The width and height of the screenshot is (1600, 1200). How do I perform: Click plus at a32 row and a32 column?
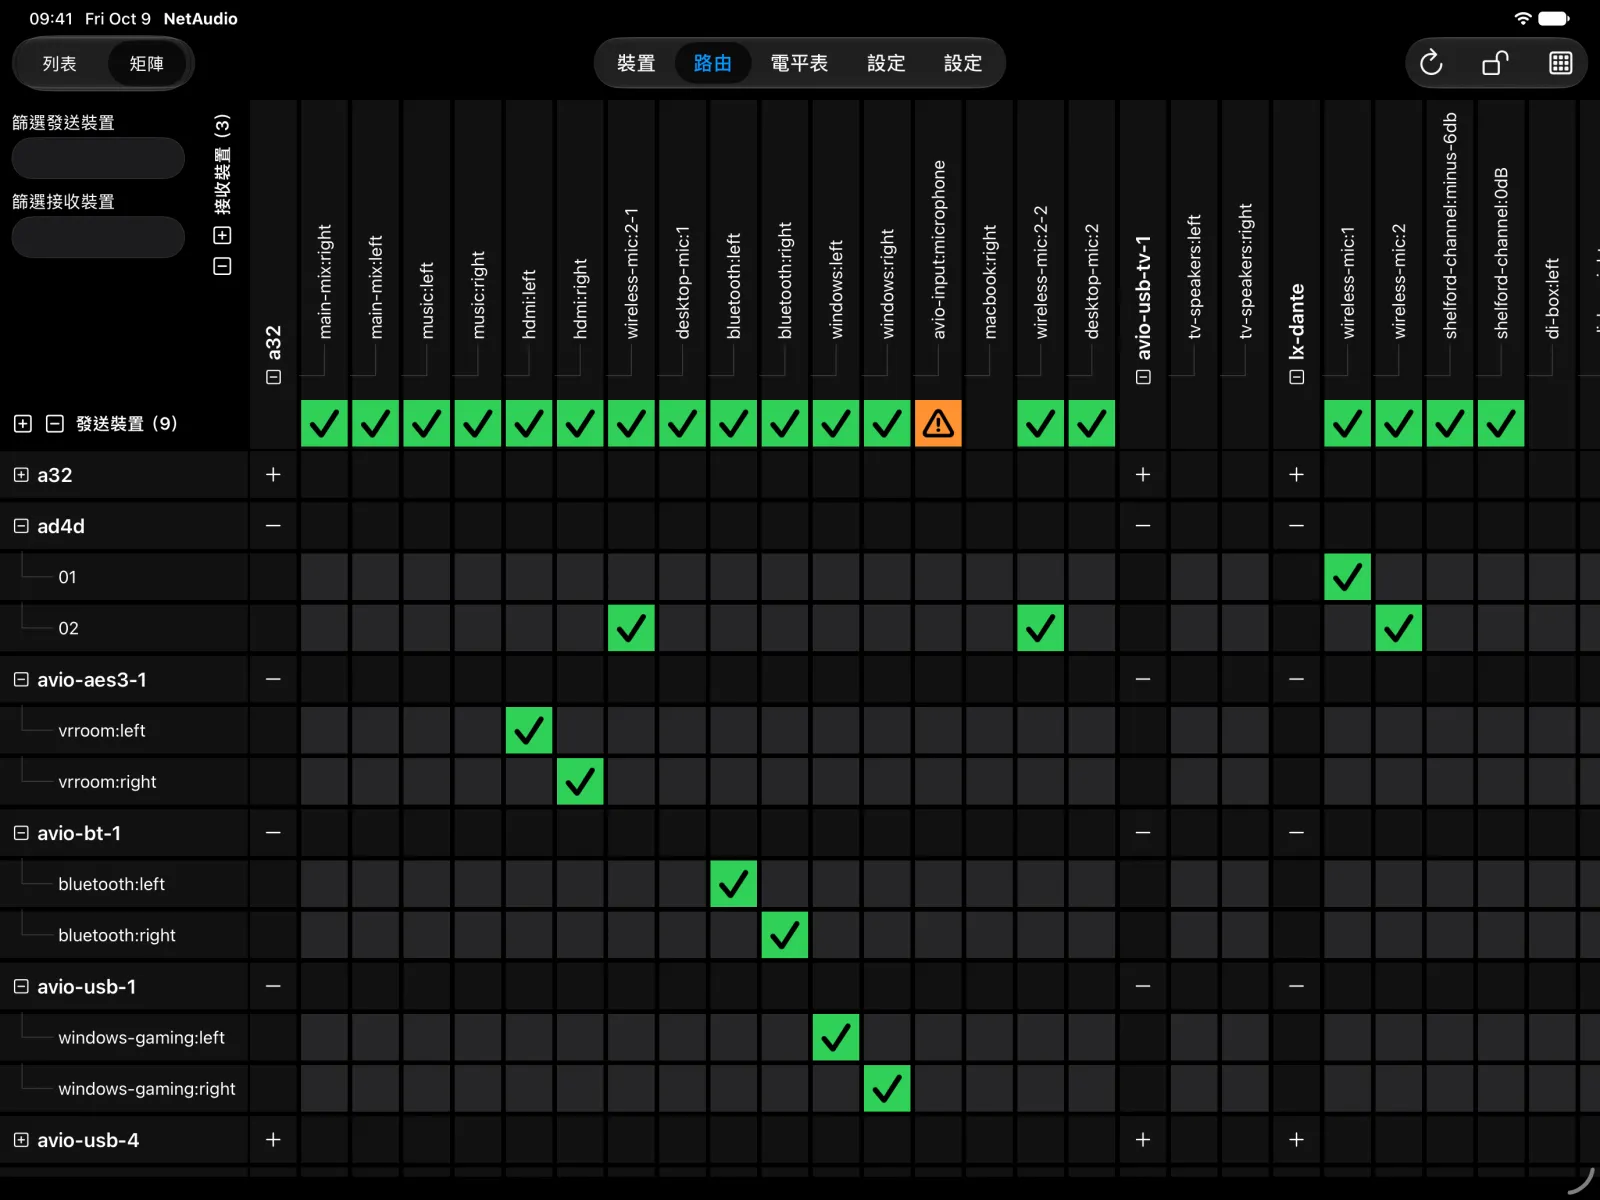pos(273,474)
